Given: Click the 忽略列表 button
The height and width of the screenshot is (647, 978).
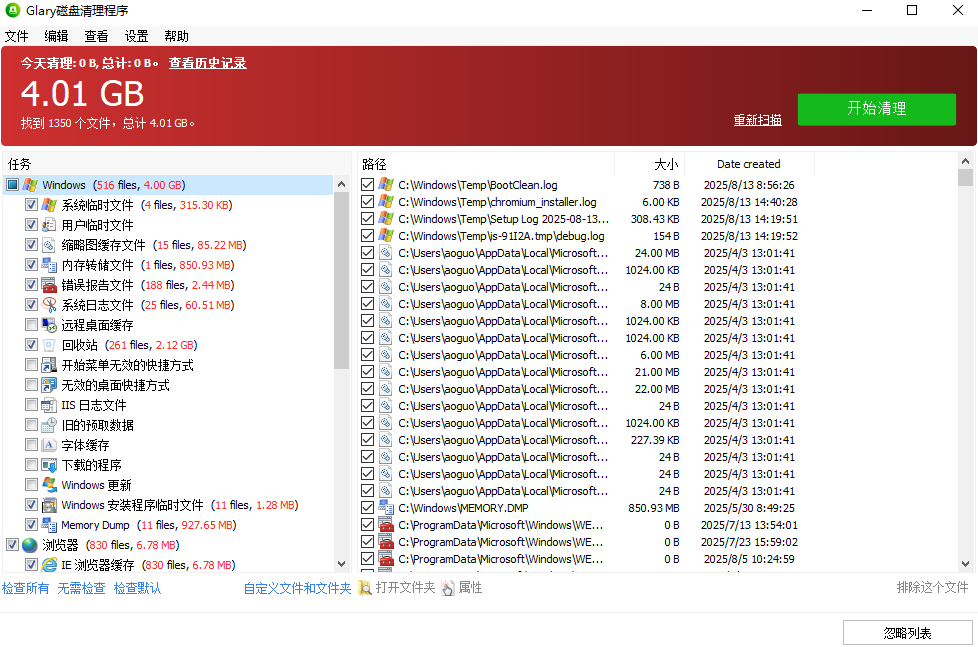Looking at the screenshot, I should [x=907, y=633].
